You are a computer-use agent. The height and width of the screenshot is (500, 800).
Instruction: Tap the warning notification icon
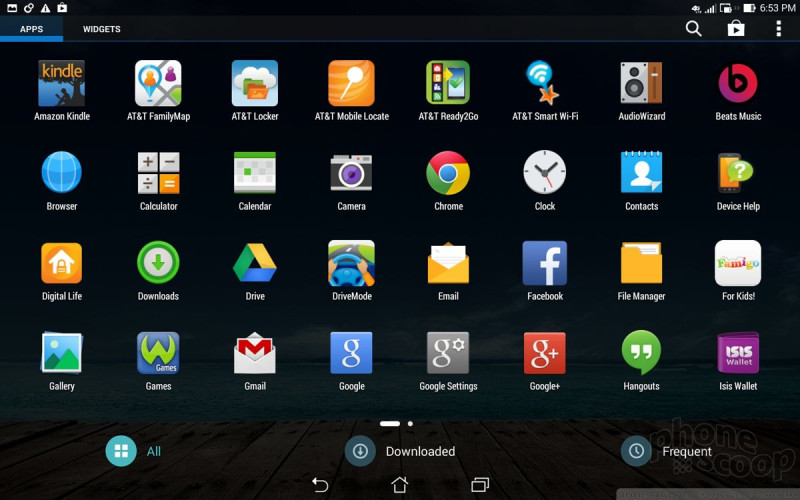tap(45, 8)
